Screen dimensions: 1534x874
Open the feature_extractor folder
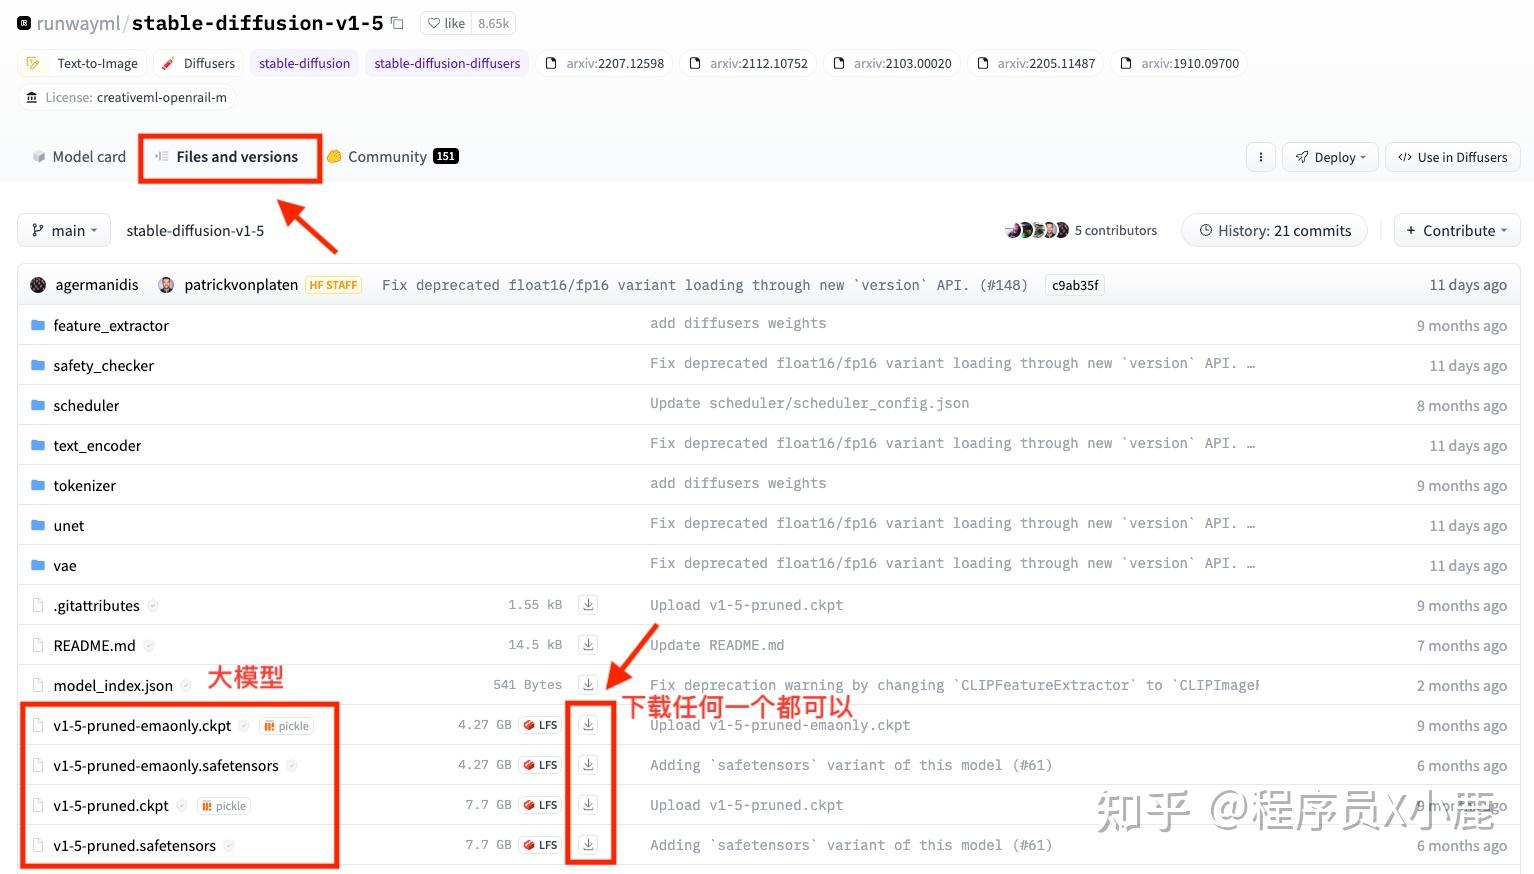pos(111,325)
